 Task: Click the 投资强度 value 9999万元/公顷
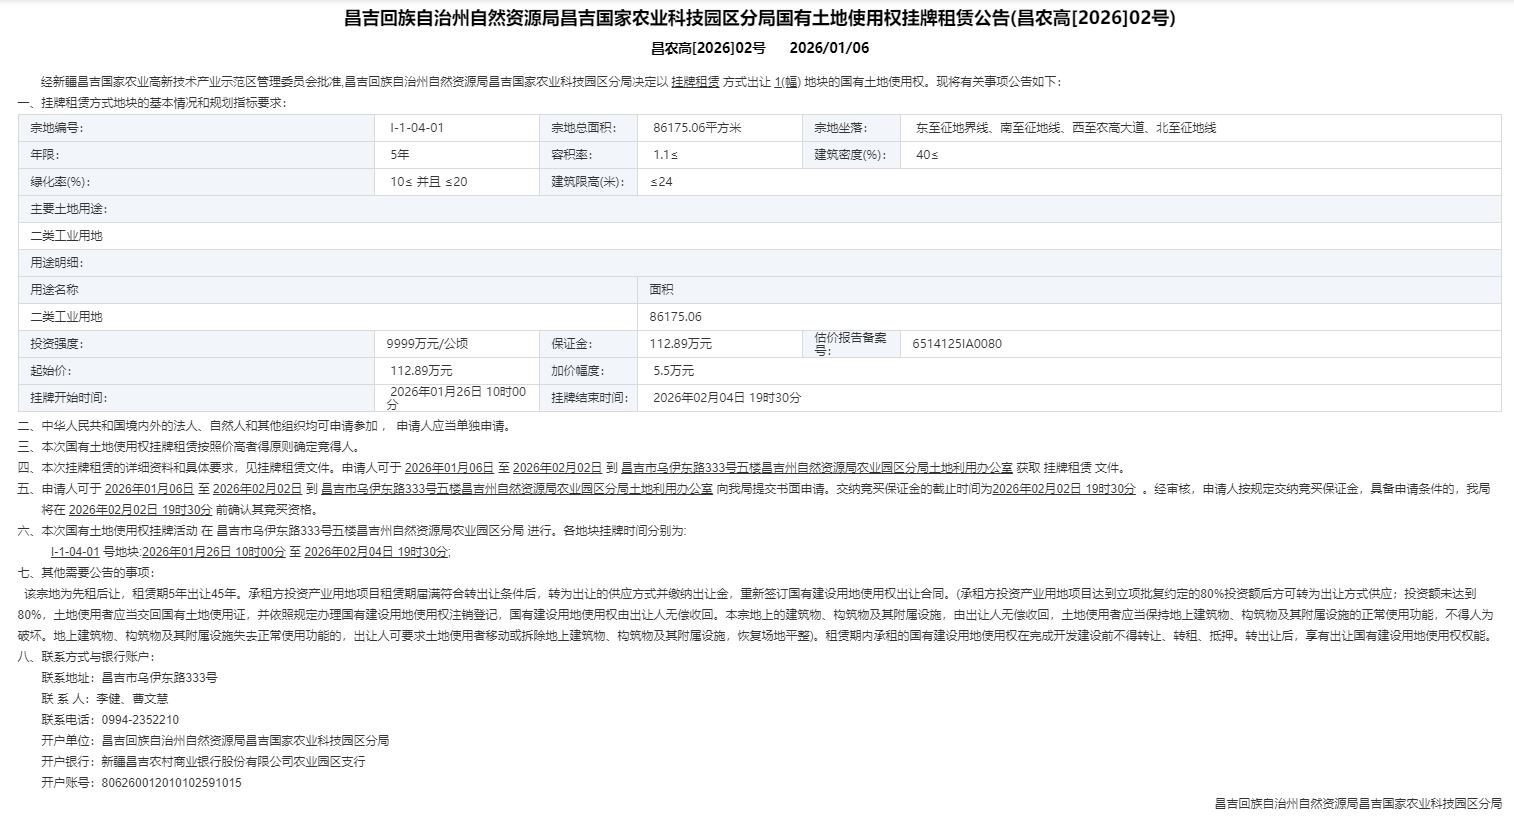click(427, 344)
